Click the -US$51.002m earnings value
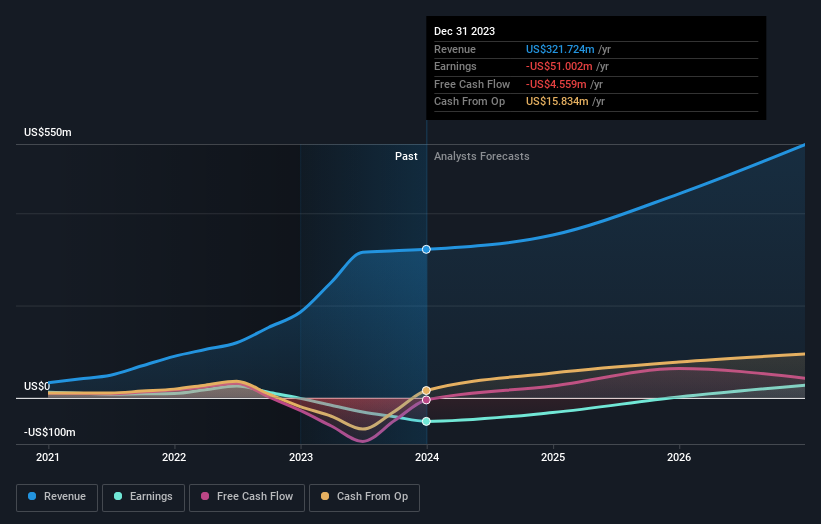821x524 pixels. click(559, 66)
